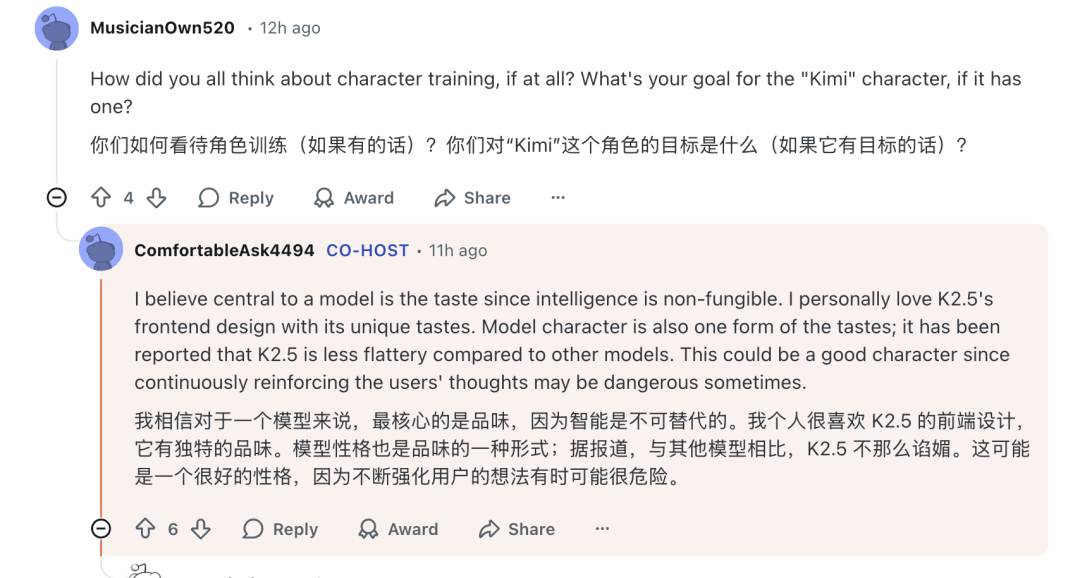Open the overflow menu on ComfortableAsk4494's reply

click(x=601, y=528)
